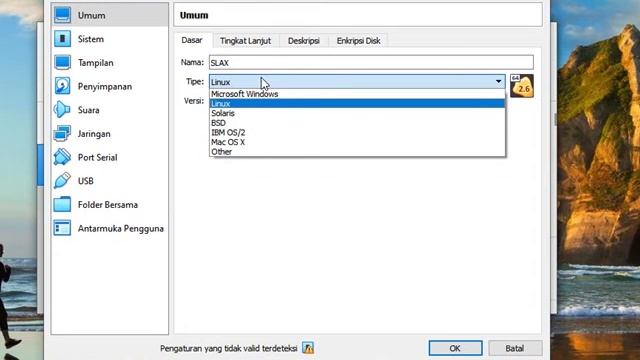
Task: Select the Folder Bersama category label
Action: [108, 205]
